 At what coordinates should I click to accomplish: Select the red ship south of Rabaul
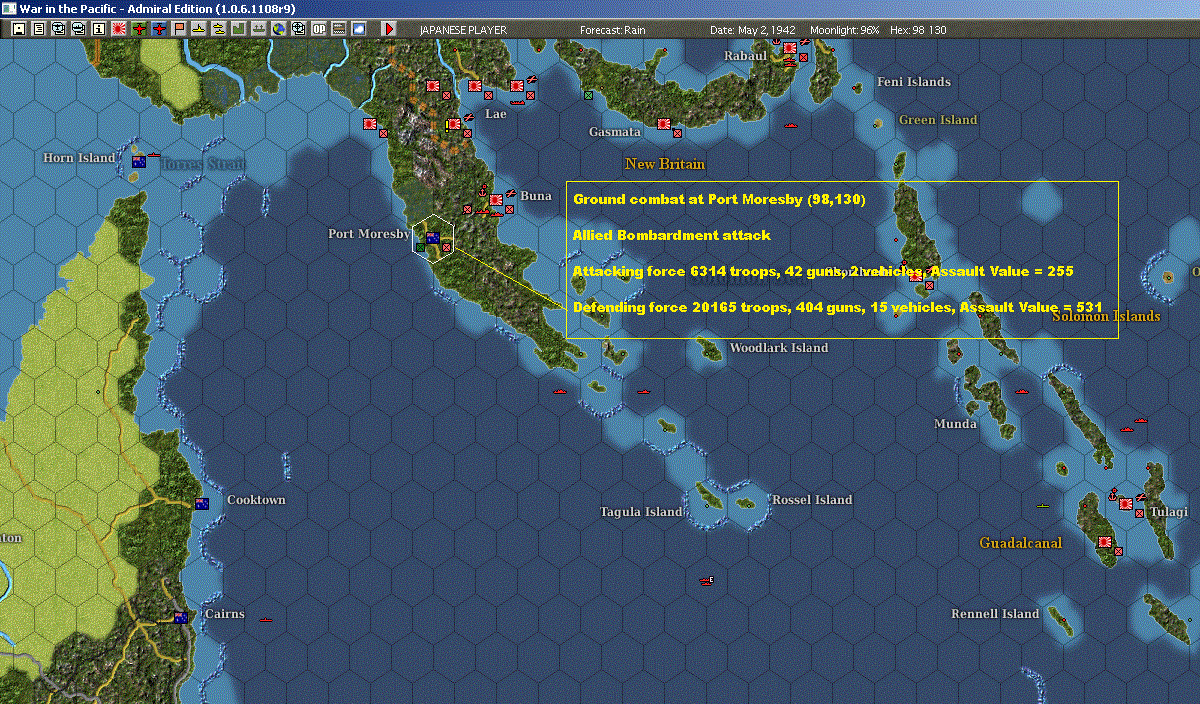(x=791, y=126)
